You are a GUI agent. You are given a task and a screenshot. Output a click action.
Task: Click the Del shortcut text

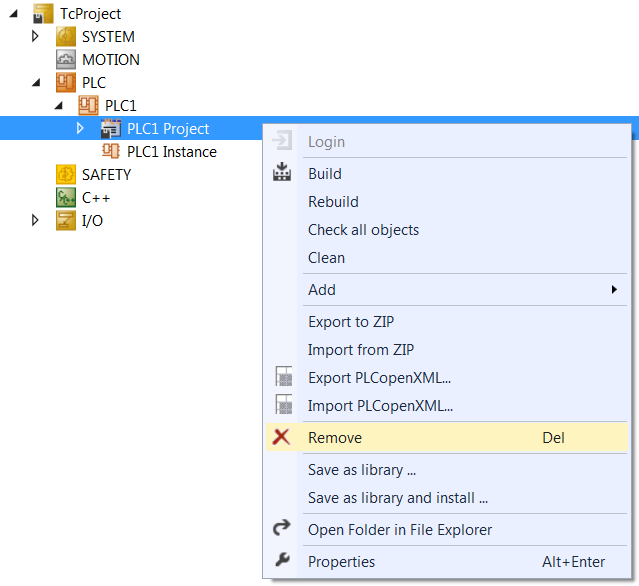(553, 438)
